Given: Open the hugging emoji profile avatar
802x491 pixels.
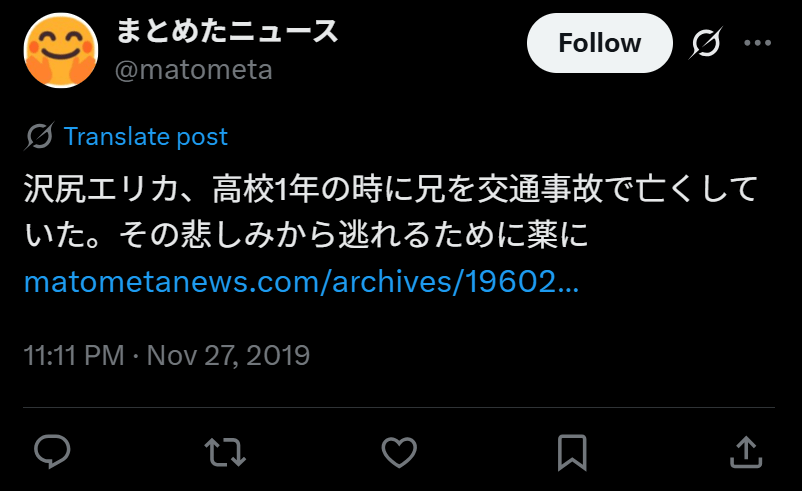Looking at the screenshot, I should coord(60,51).
